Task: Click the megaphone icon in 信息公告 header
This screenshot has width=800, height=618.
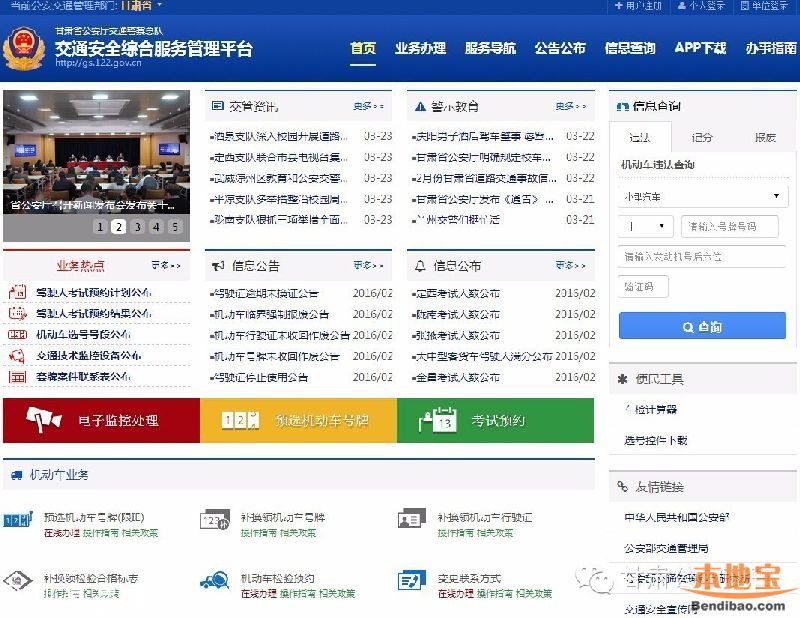Action: tap(218, 266)
